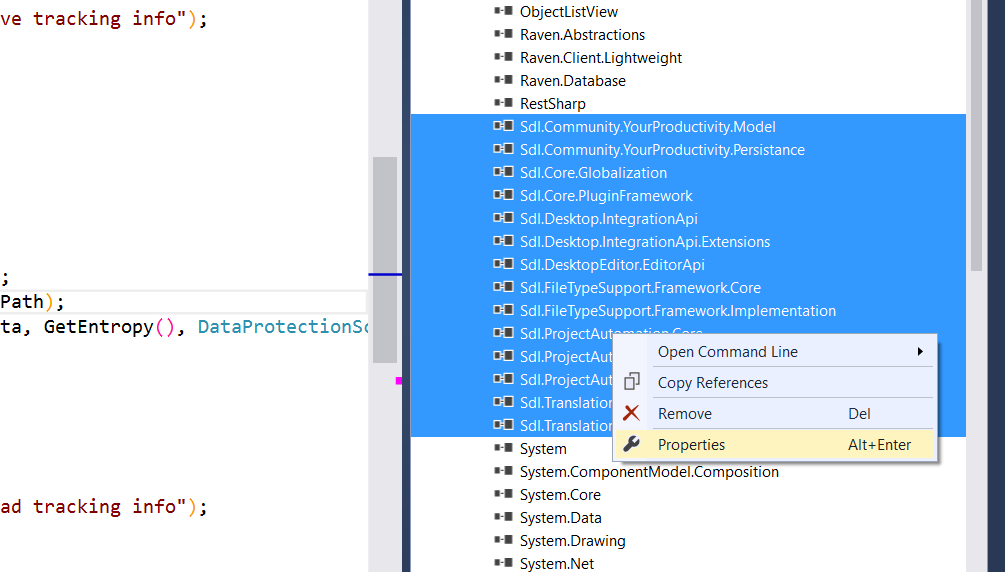Select the System.Drawing reference

(572, 541)
